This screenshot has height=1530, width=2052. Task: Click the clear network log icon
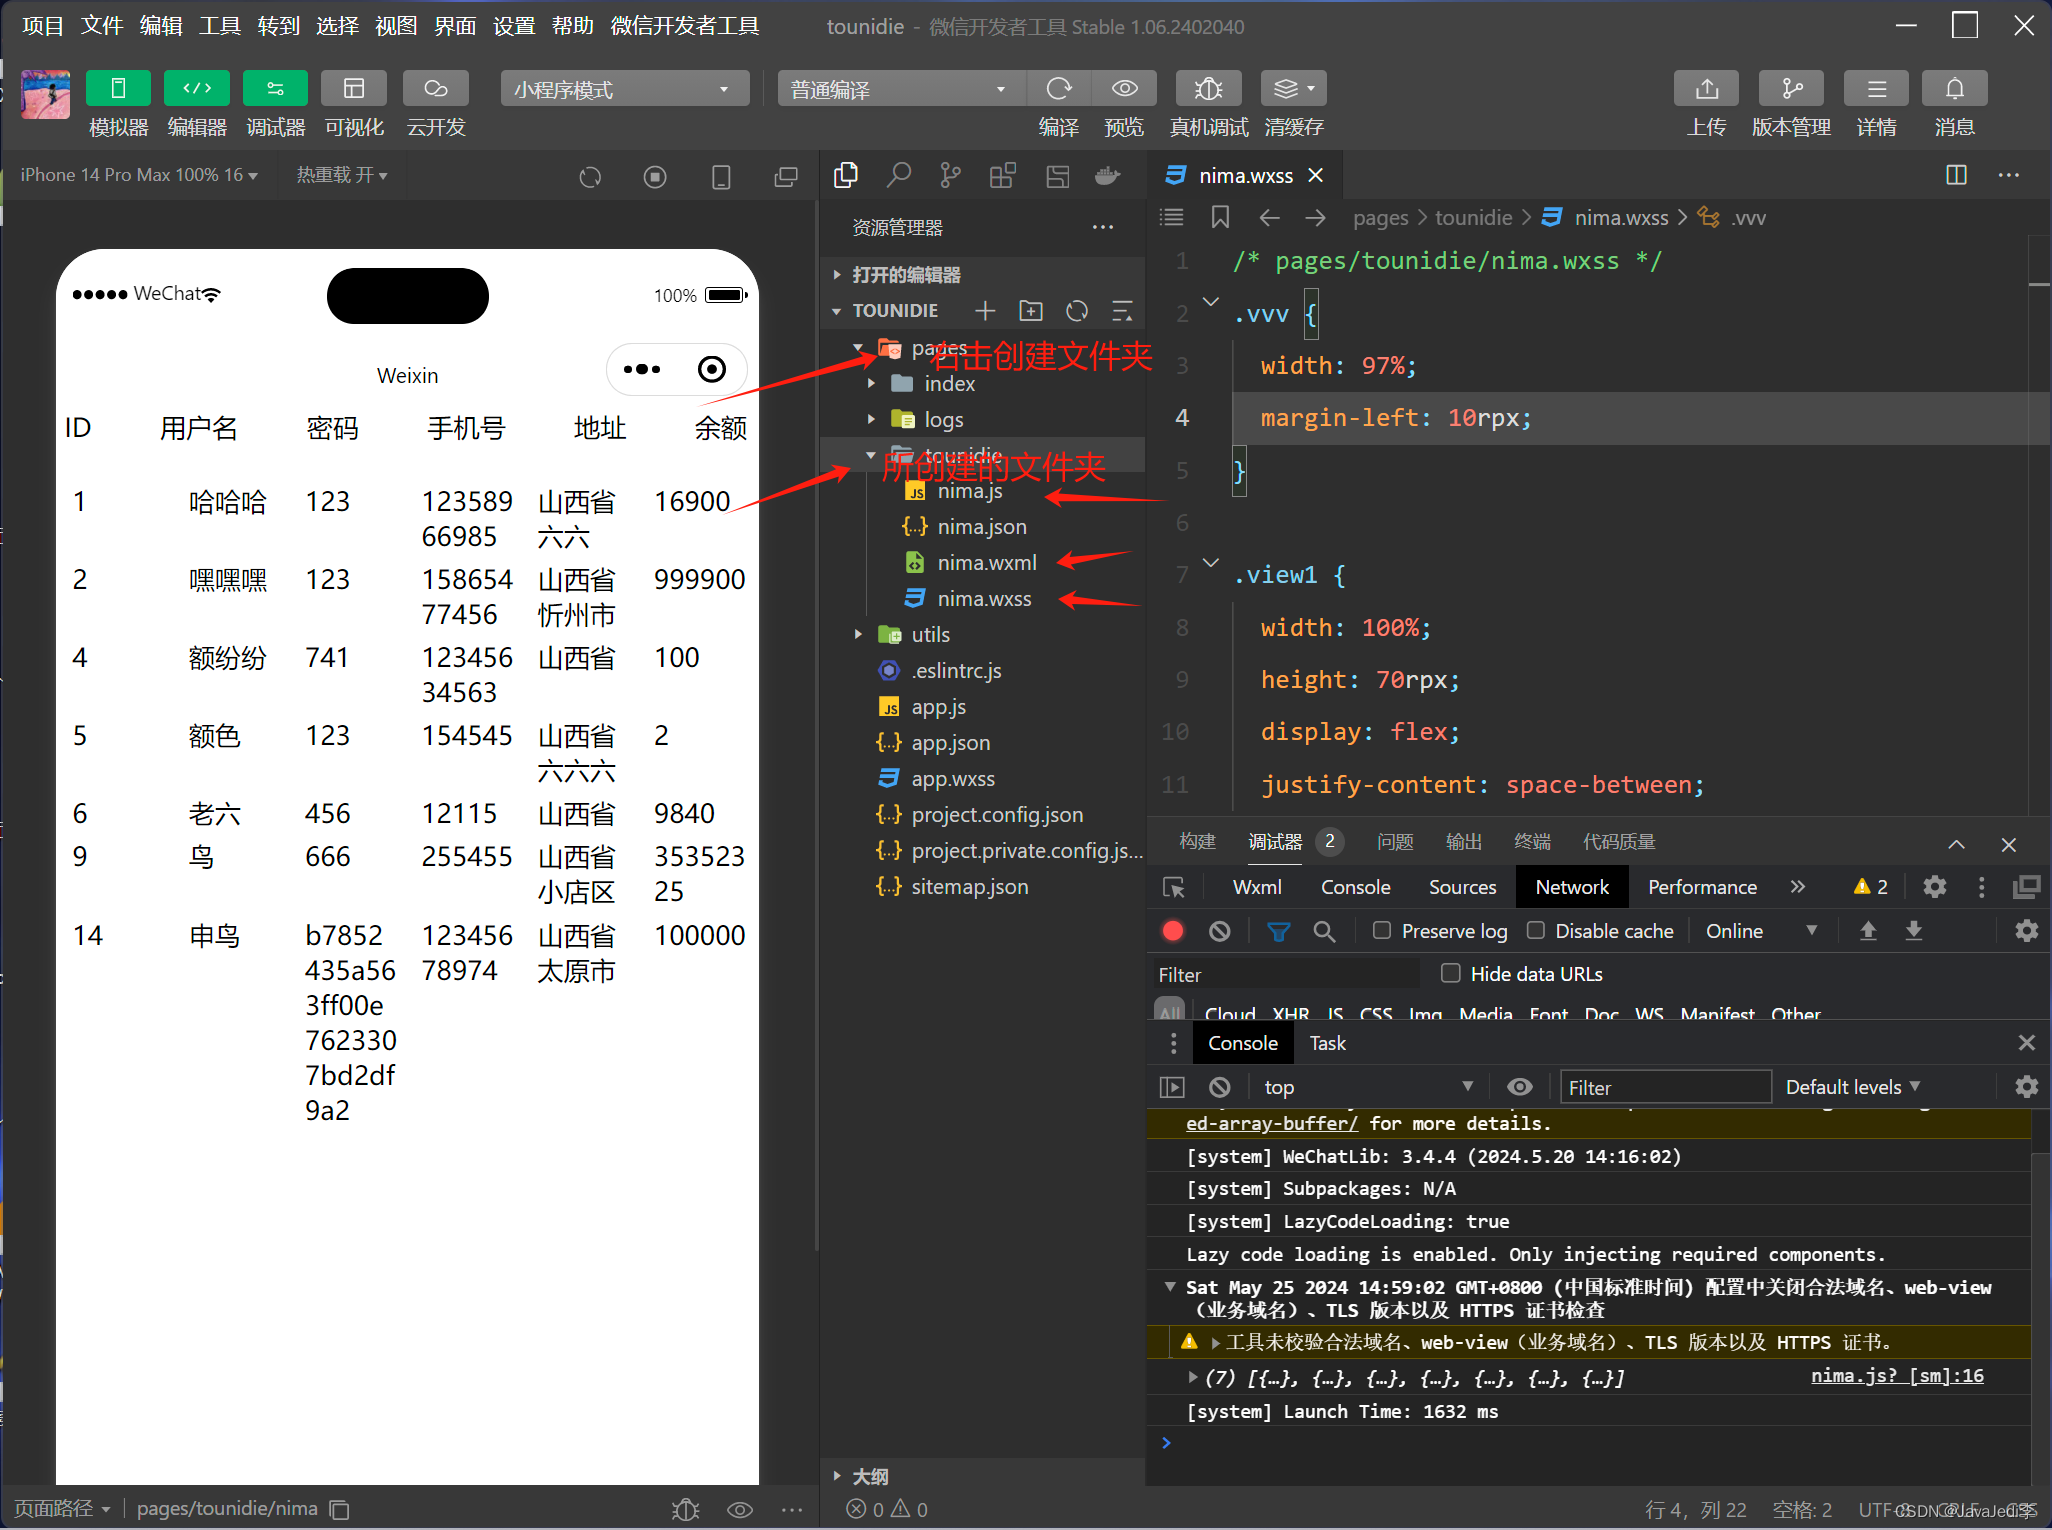(x=1219, y=931)
